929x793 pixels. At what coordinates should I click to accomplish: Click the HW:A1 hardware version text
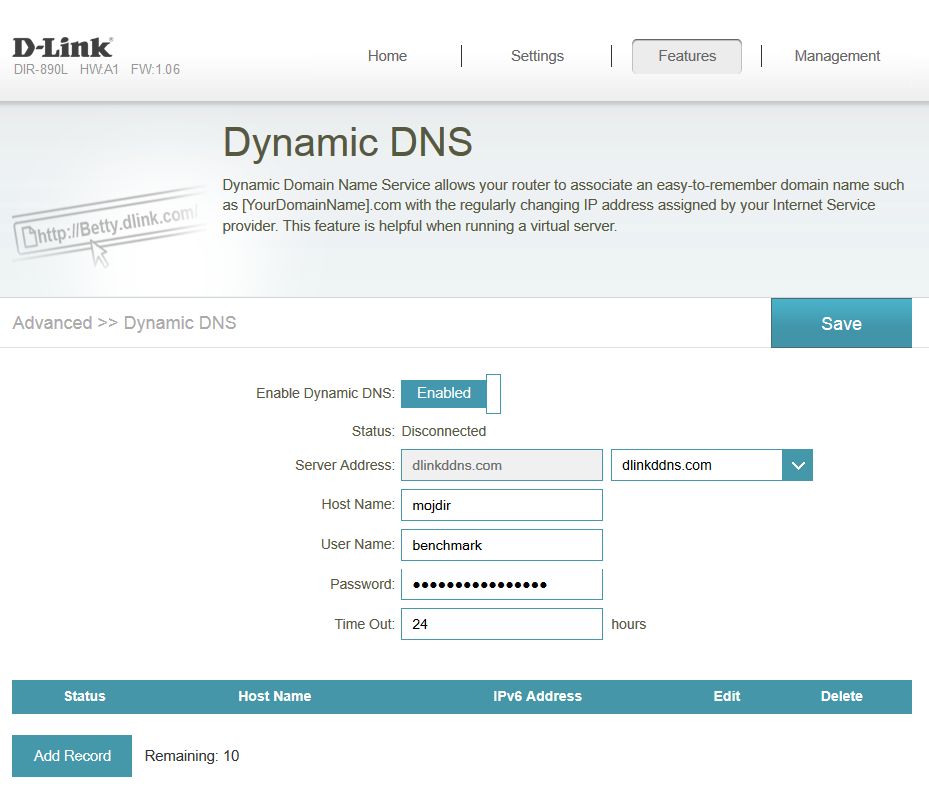coord(99,69)
